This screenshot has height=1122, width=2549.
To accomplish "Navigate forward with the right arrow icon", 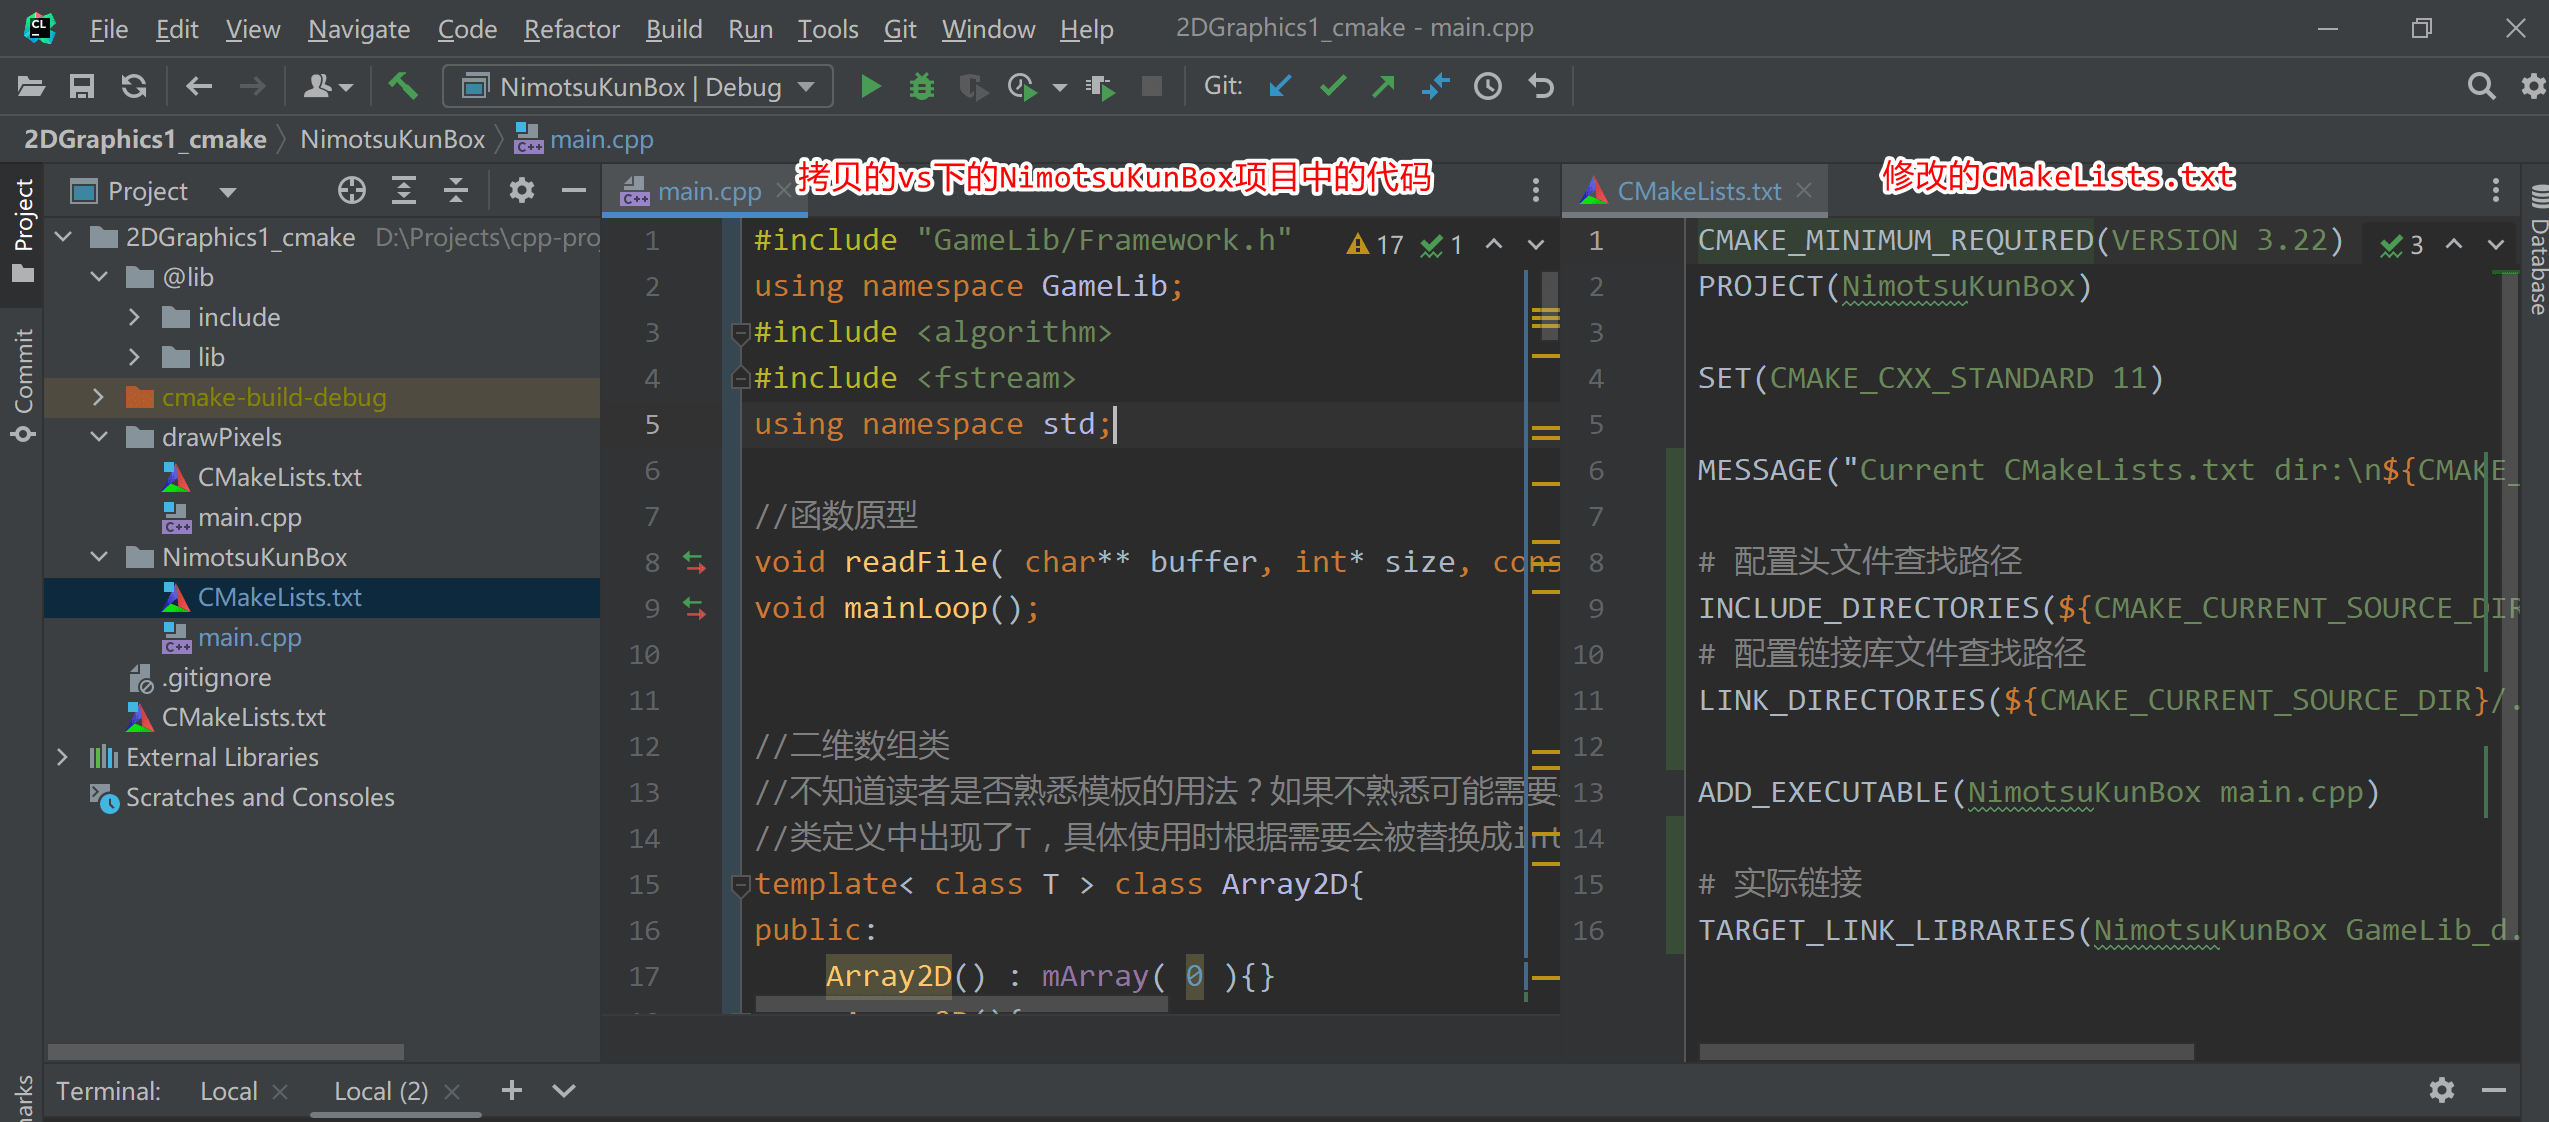I will pyautogui.click(x=253, y=87).
